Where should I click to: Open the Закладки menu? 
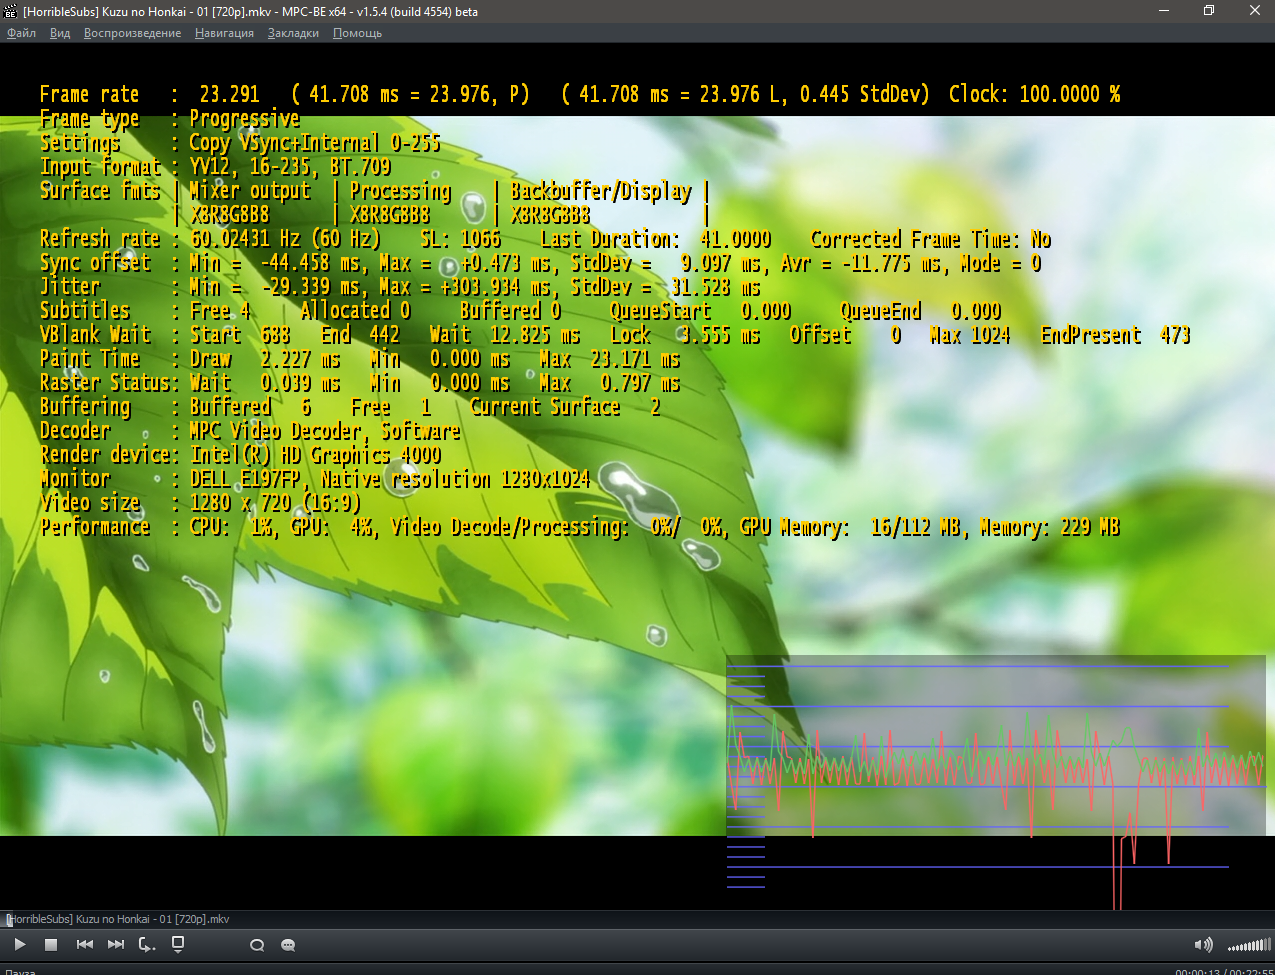[293, 33]
